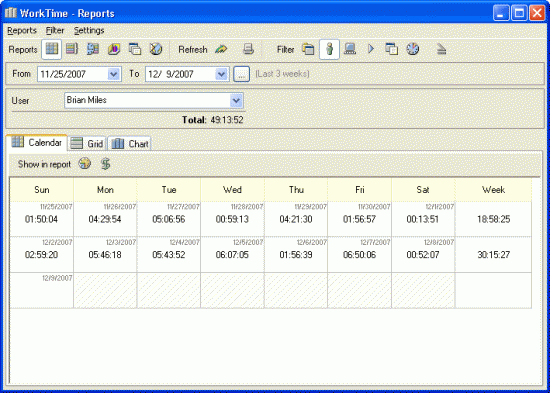This screenshot has height=393, width=550.
Task: Click the 30:15:27 weekly total
Action: 494,255
